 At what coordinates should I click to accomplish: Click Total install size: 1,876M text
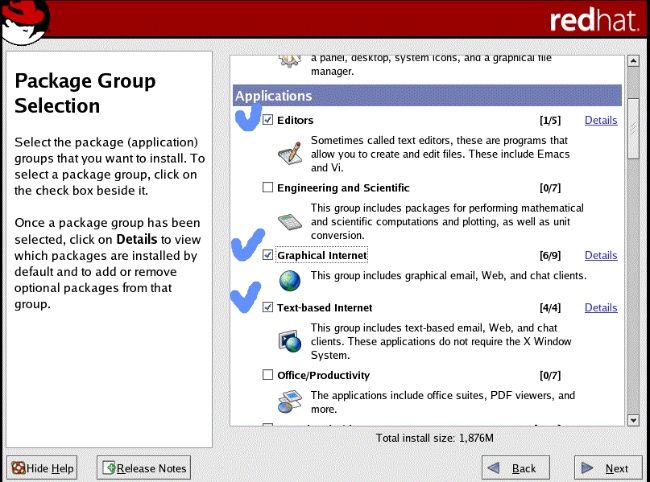(434, 438)
